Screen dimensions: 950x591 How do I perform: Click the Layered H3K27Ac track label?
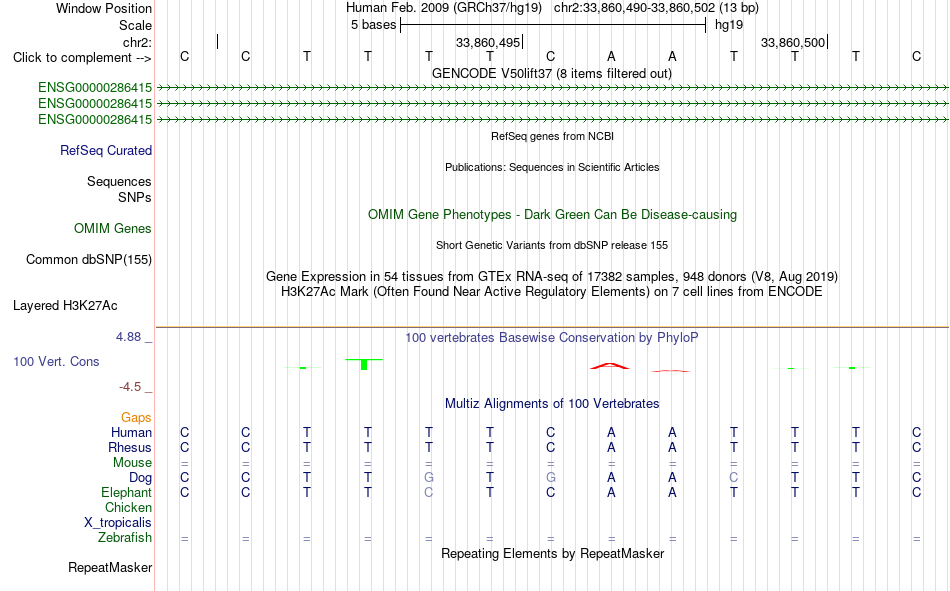pos(65,306)
